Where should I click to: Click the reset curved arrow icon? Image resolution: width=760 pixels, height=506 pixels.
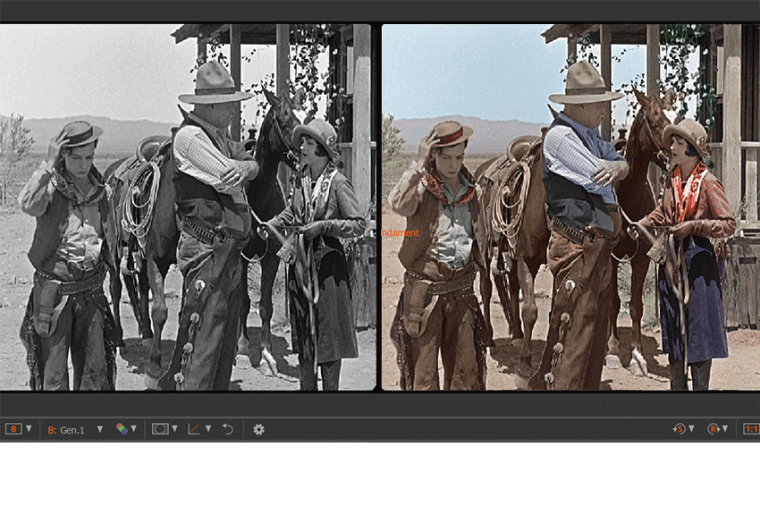pyautogui.click(x=228, y=429)
